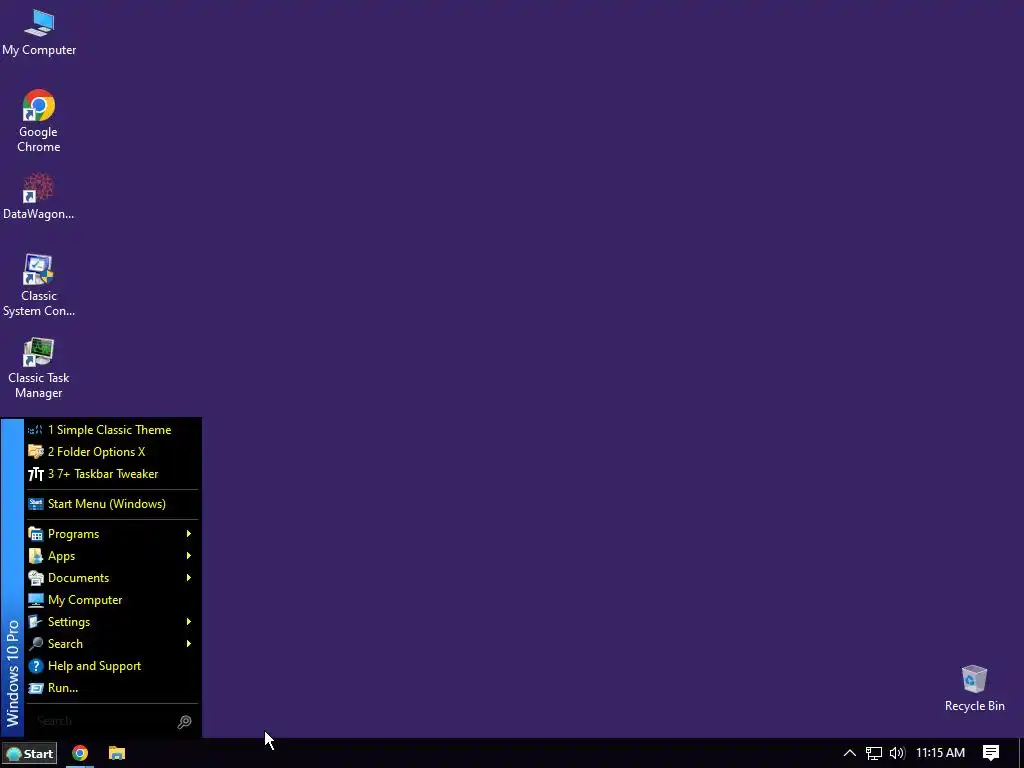Screen dimensions: 1024x768
Task: Expand the arrow beside Documents
Action: pyautogui.click(x=189, y=578)
